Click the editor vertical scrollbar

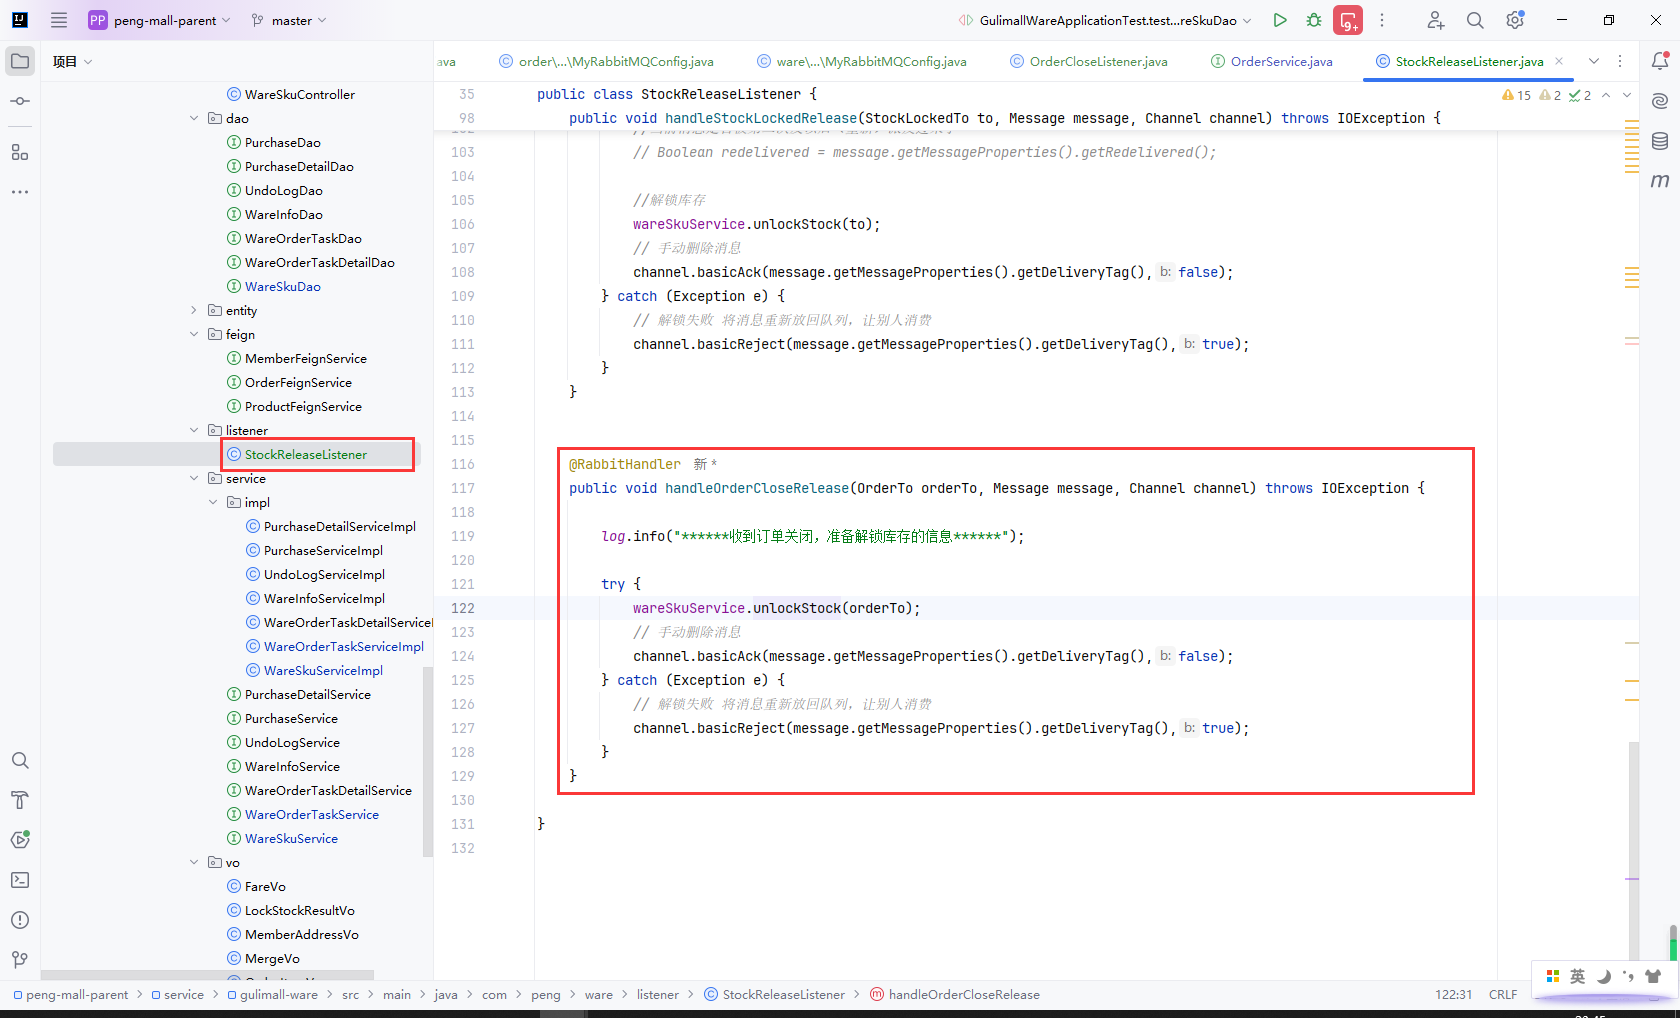coord(1634,850)
